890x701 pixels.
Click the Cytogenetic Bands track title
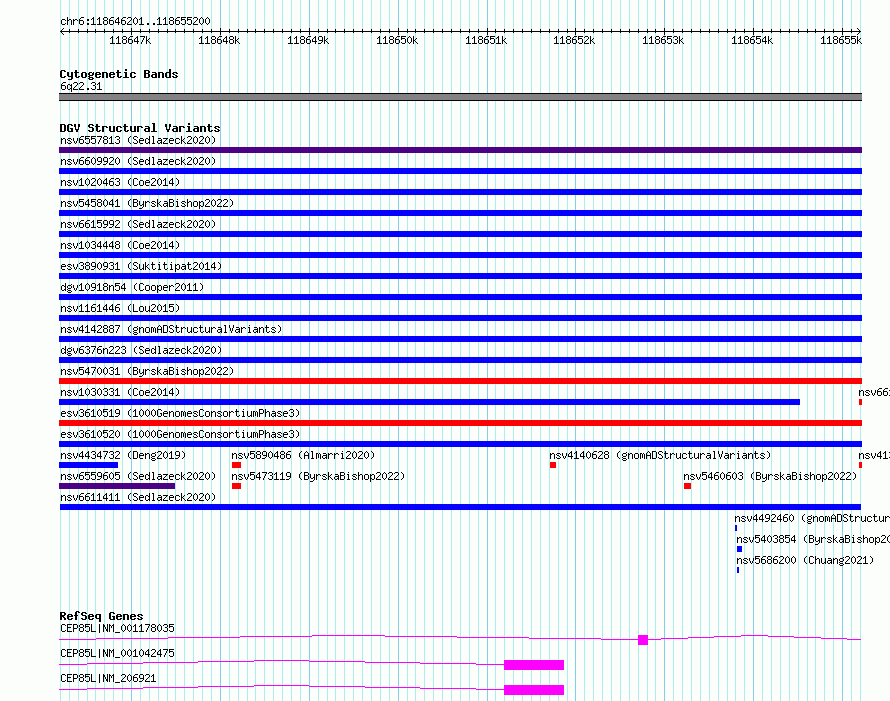coord(119,74)
